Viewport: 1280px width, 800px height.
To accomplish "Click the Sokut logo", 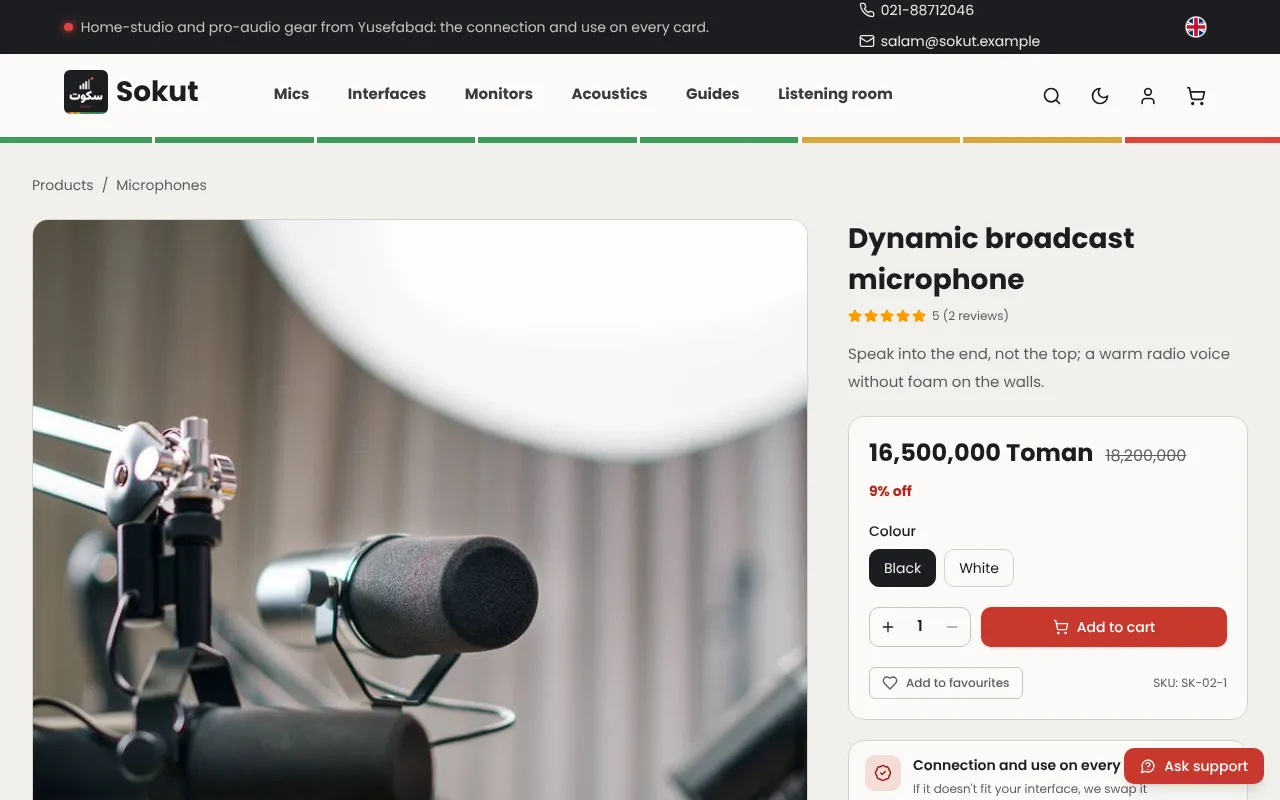I will (x=131, y=92).
